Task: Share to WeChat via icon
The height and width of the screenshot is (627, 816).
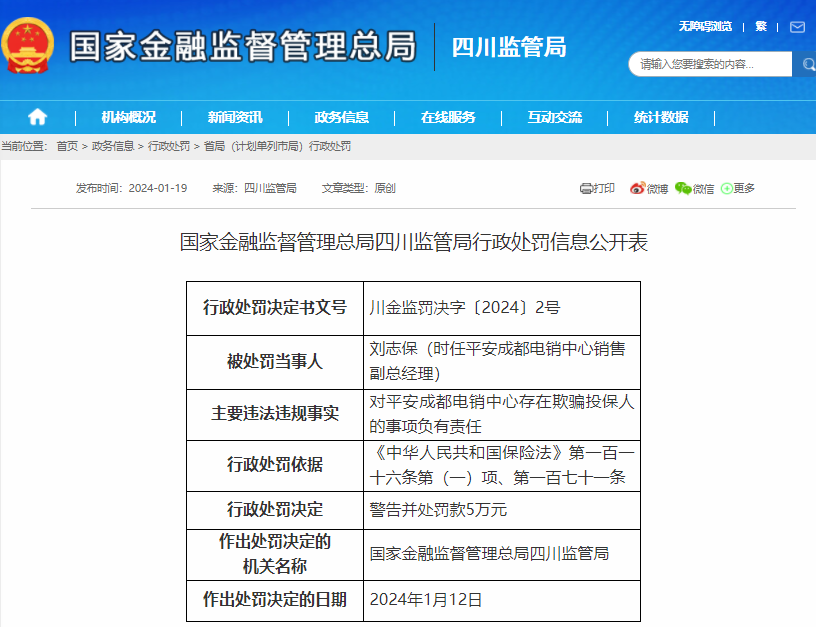Action: tap(683, 188)
